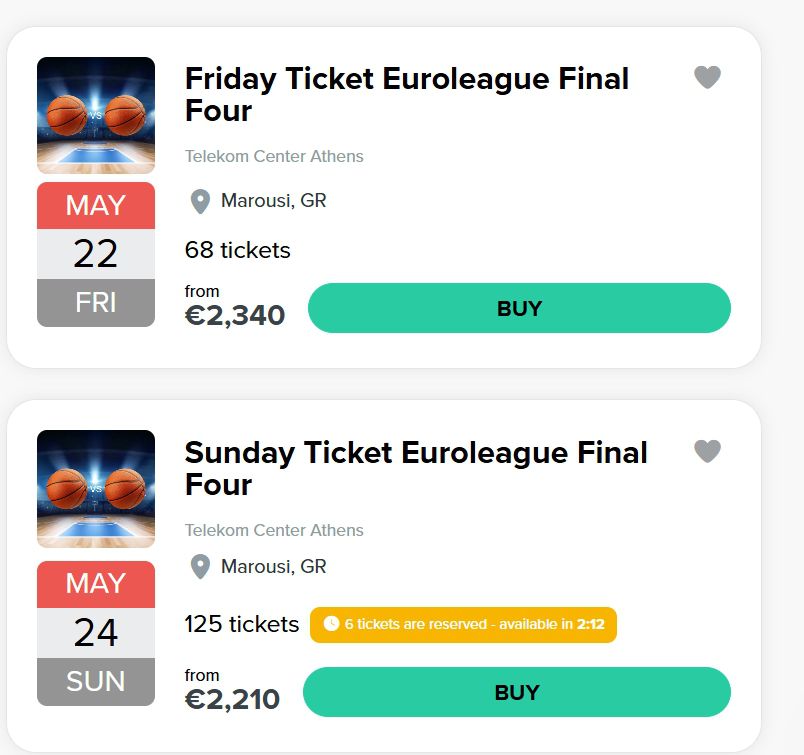Click the yellow reserved tickets notice
This screenshot has width=804, height=755.
pyautogui.click(x=463, y=624)
